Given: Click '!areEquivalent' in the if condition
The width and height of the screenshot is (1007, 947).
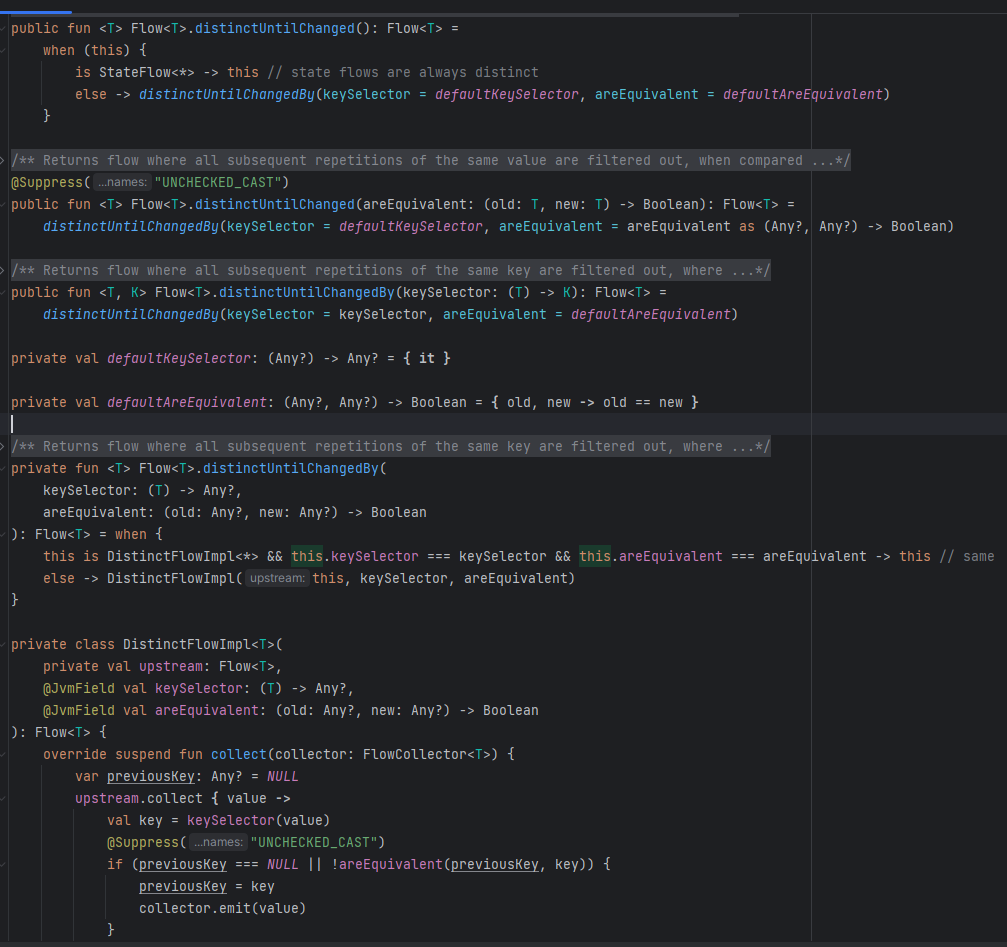Looking at the screenshot, I should (x=387, y=864).
